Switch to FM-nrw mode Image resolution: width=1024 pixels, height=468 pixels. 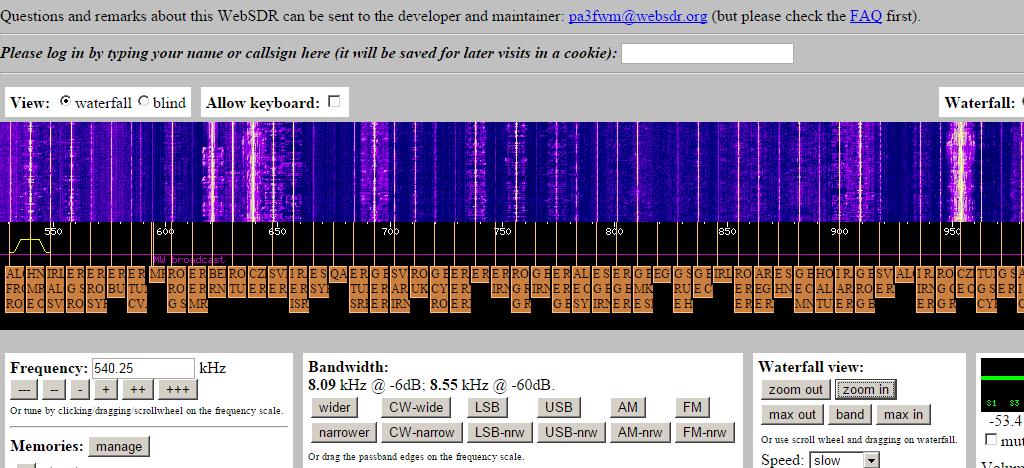[x=705, y=432]
